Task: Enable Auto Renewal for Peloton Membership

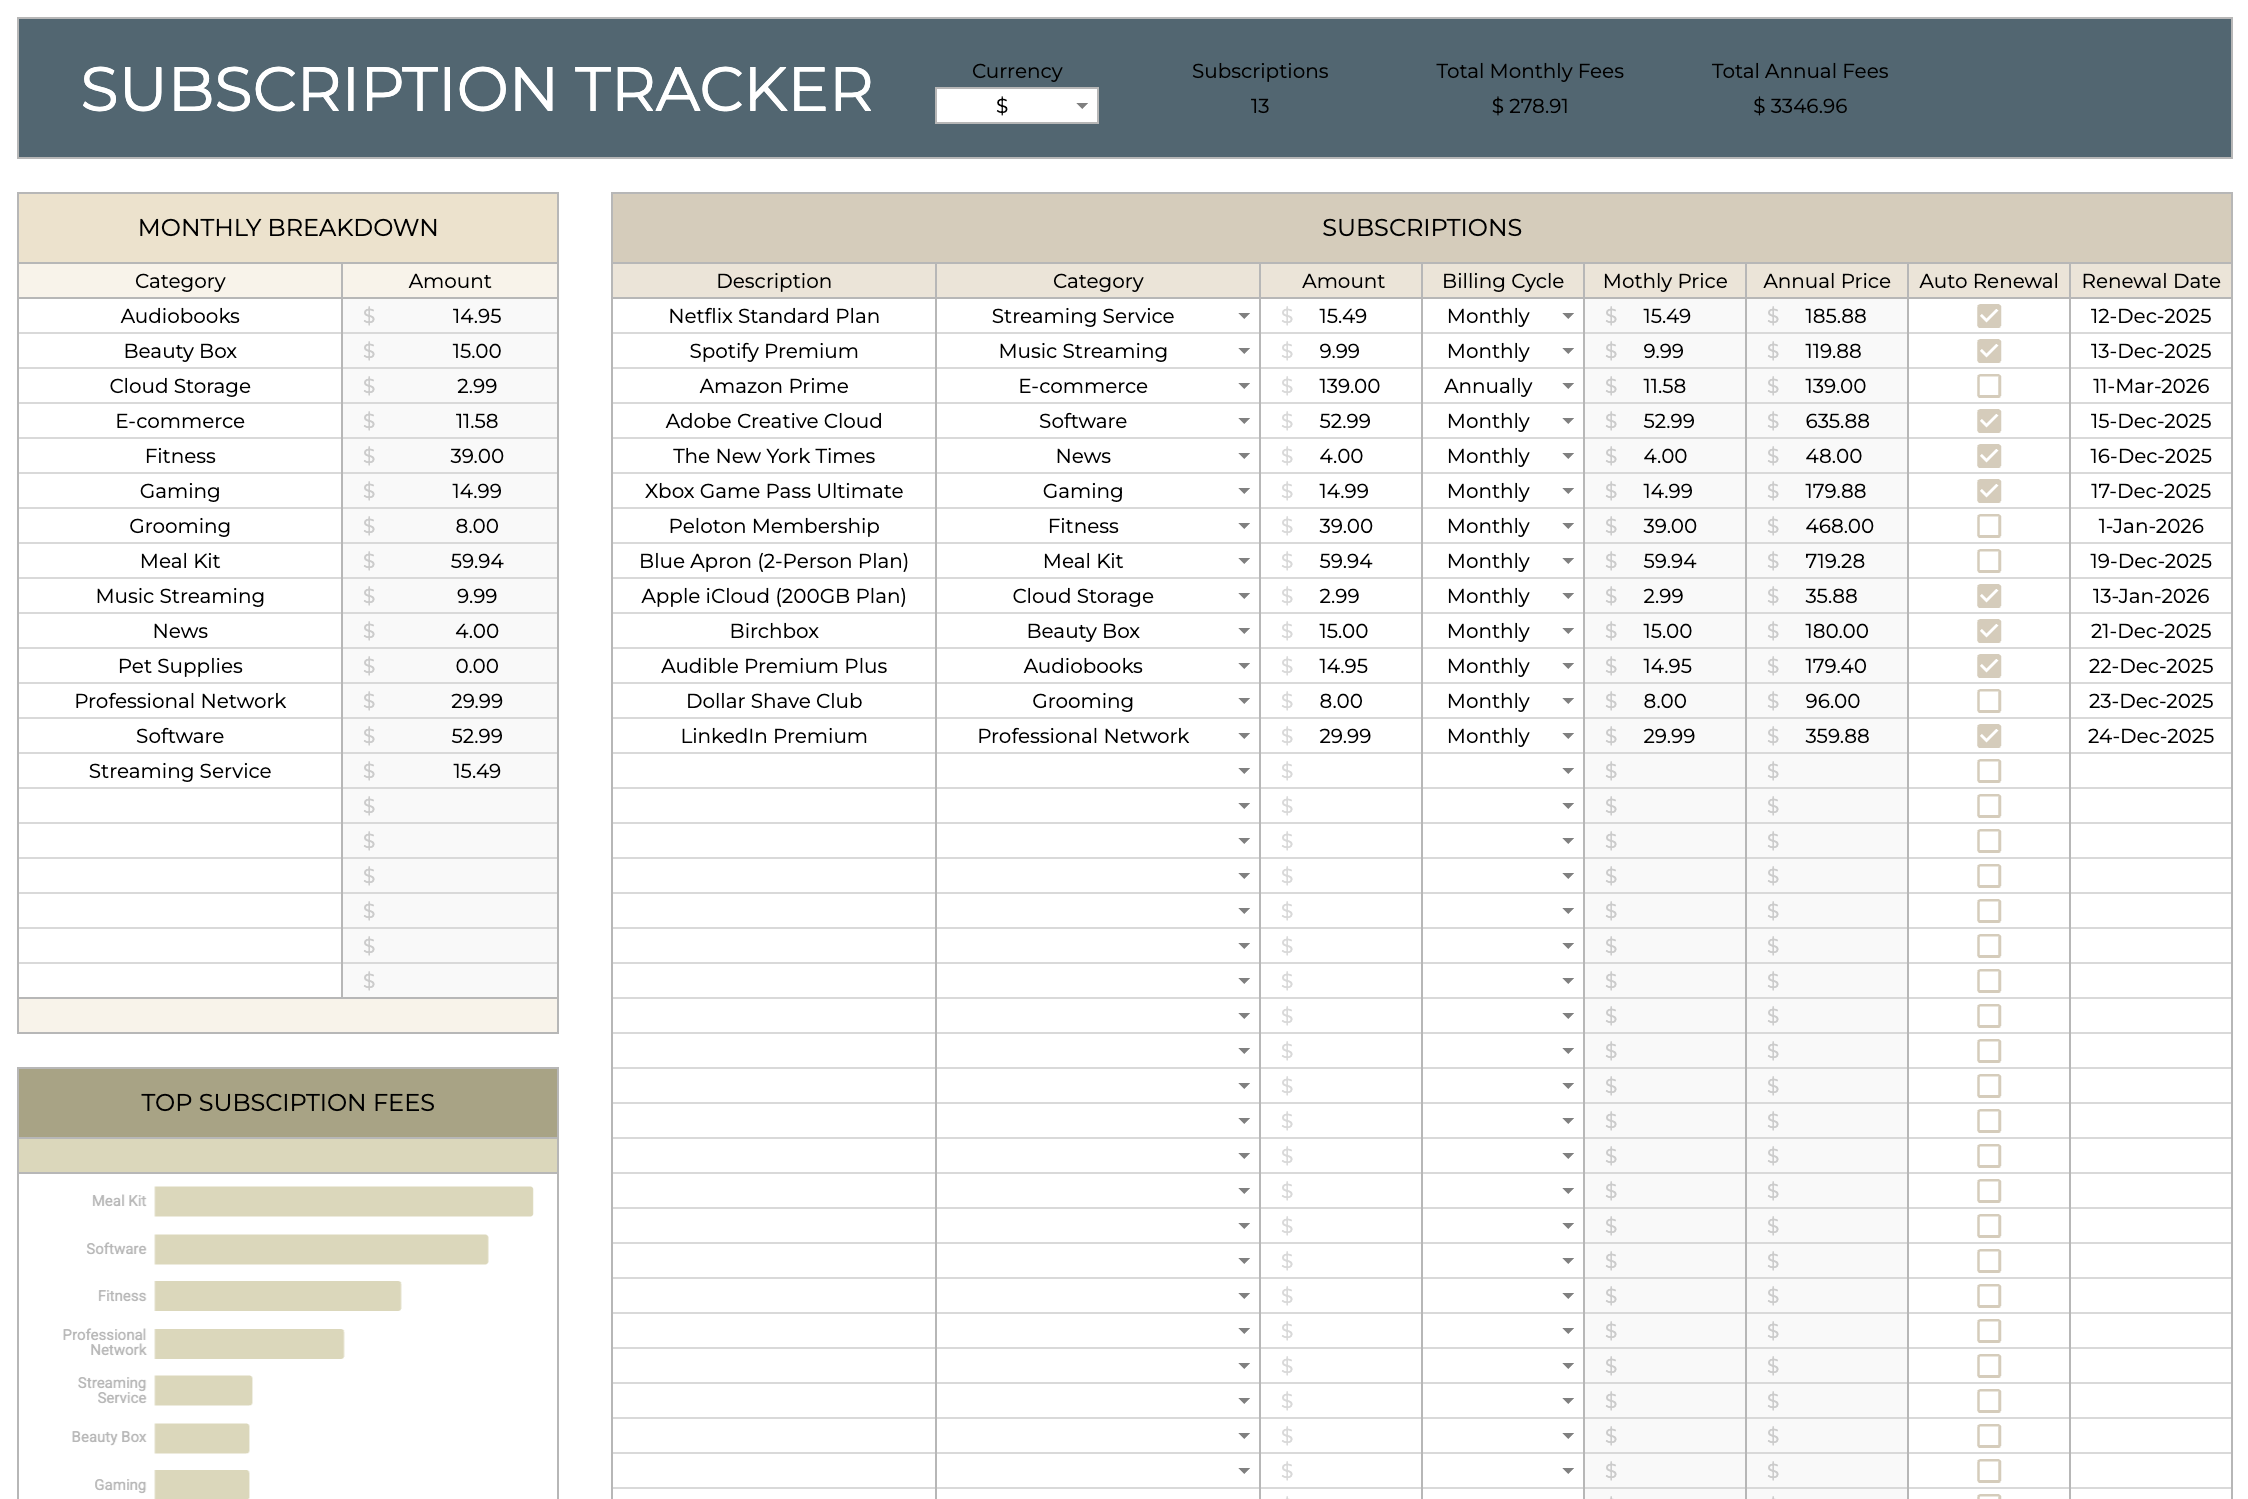Action: (x=1988, y=525)
